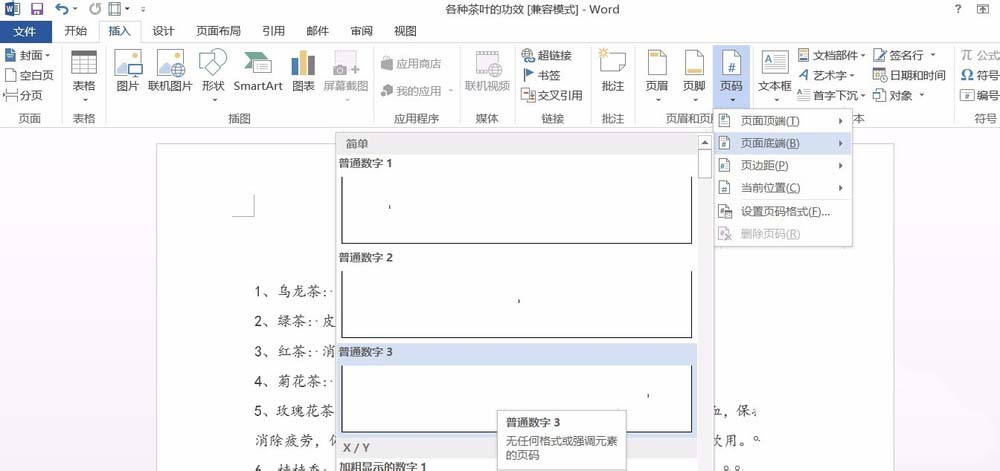Open the quick access toolbar customize arrow
1000x471 pixels.
coord(142,10)
